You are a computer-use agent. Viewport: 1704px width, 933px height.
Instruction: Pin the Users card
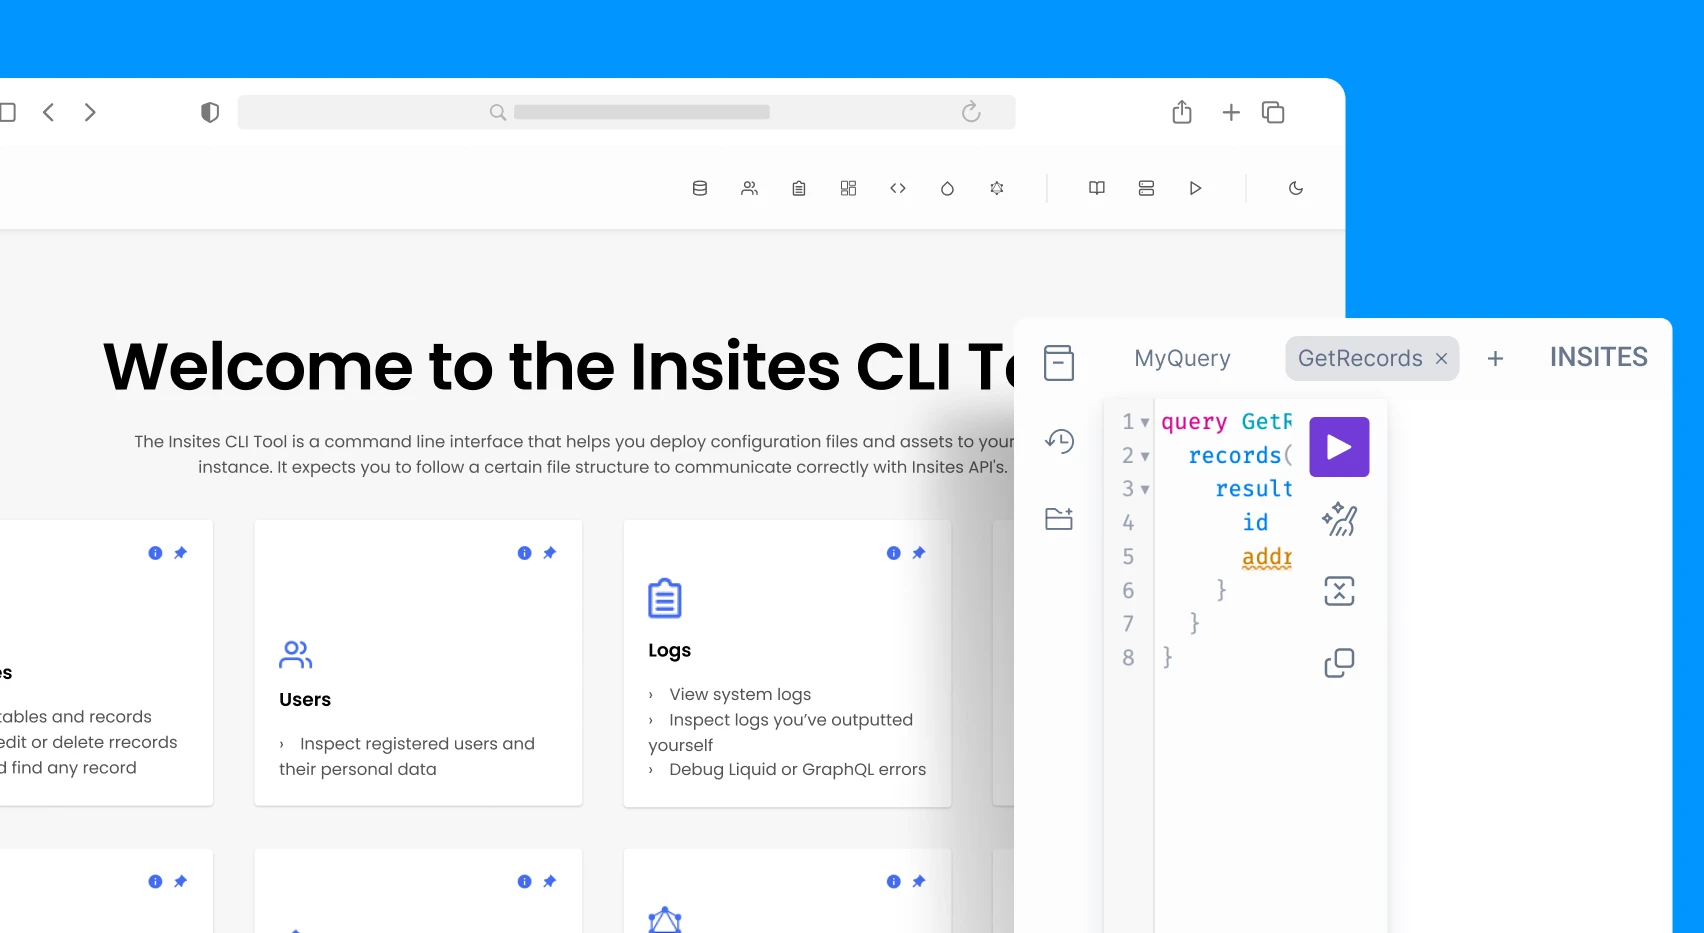pos(550,553)
